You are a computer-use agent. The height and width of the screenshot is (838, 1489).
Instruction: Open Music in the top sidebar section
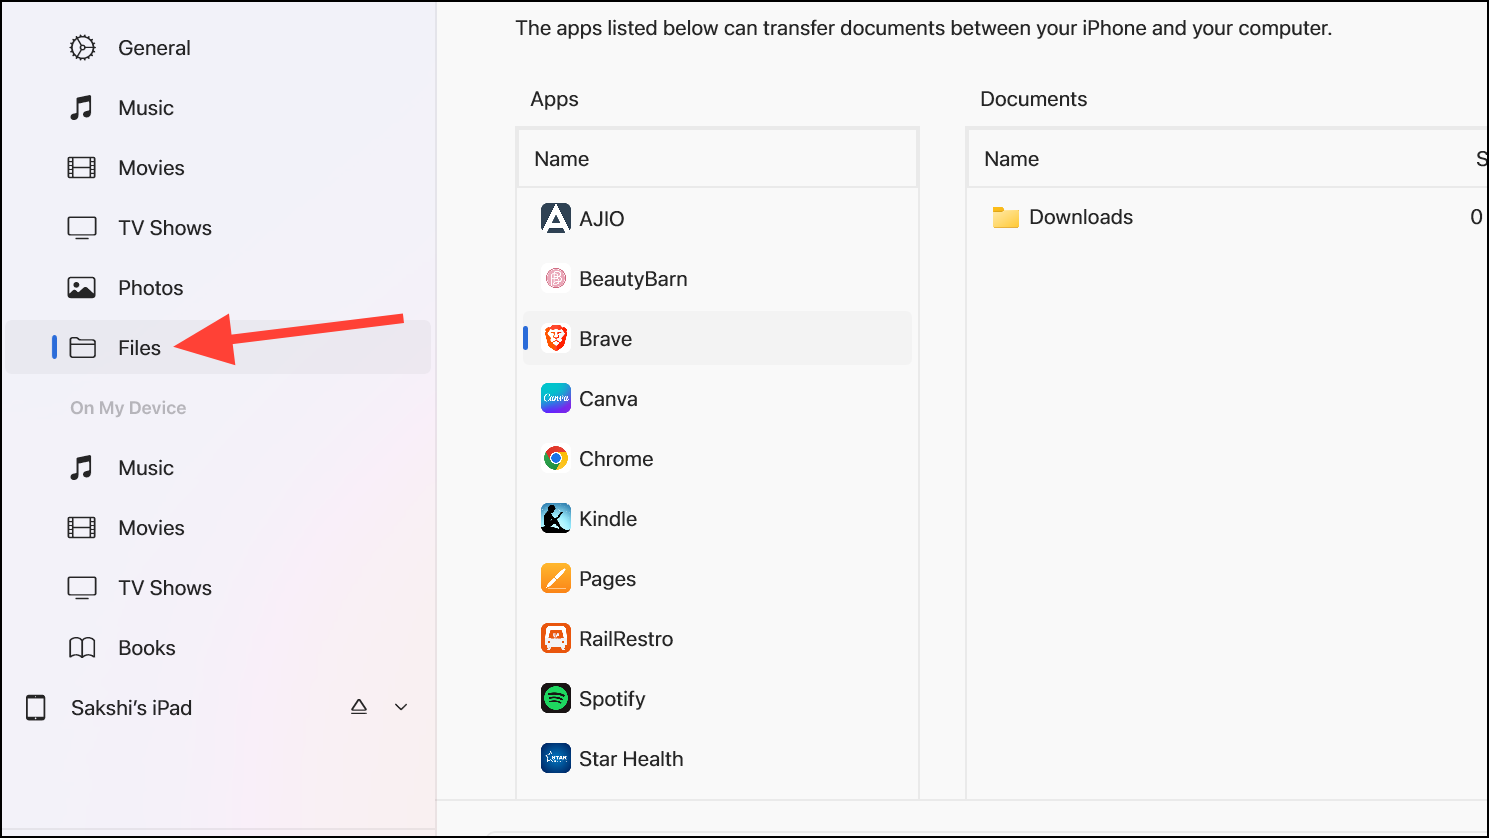coord(146,108)
